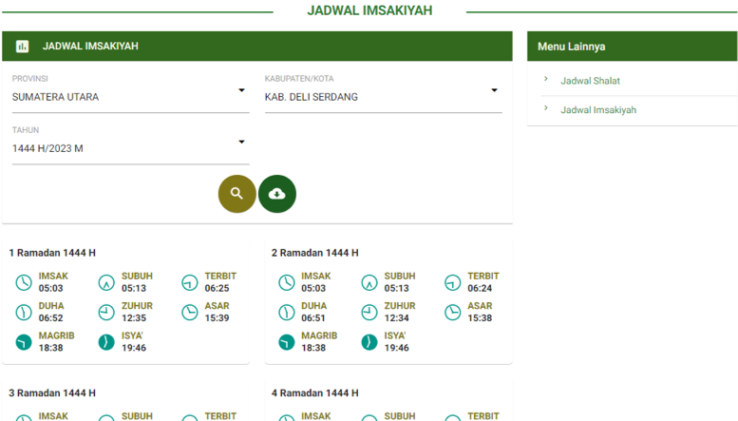Click the Isya' clock icon for 2 Ramadan
This screenshot has height=421, width=738.
click(x=369, y=342)
